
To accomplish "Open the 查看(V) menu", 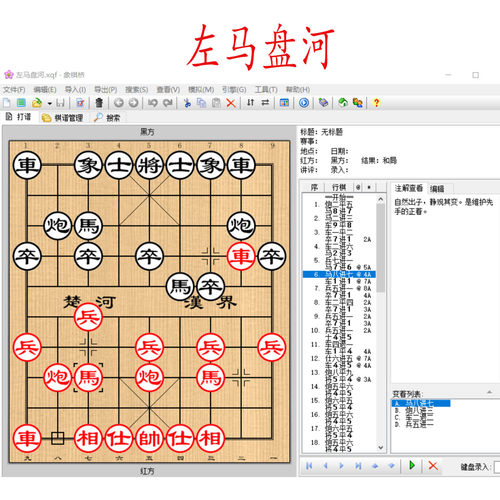I will point(168,90).
